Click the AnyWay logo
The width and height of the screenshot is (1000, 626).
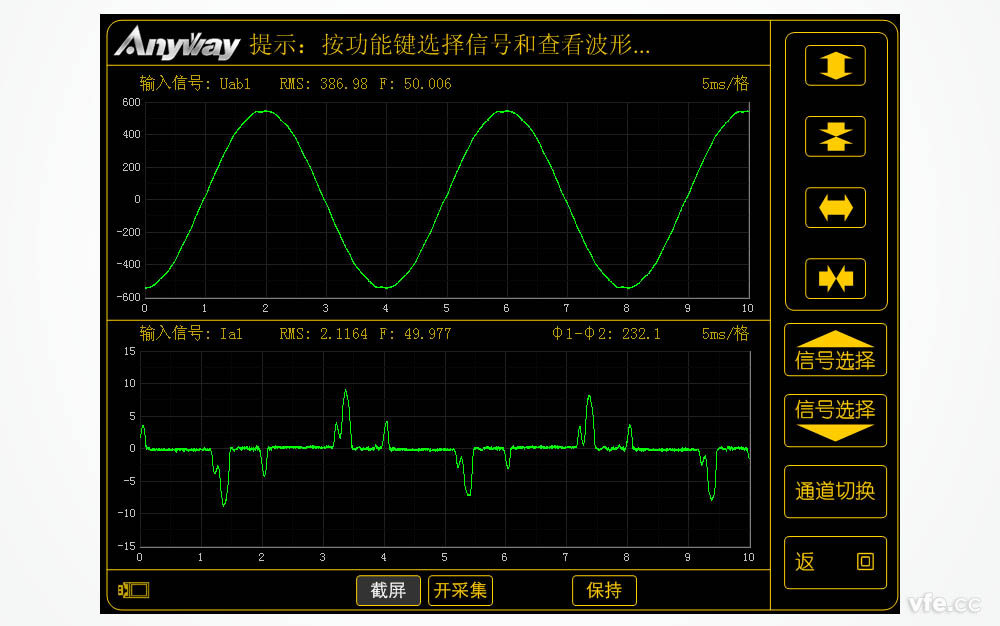click(x=178, y=44)
